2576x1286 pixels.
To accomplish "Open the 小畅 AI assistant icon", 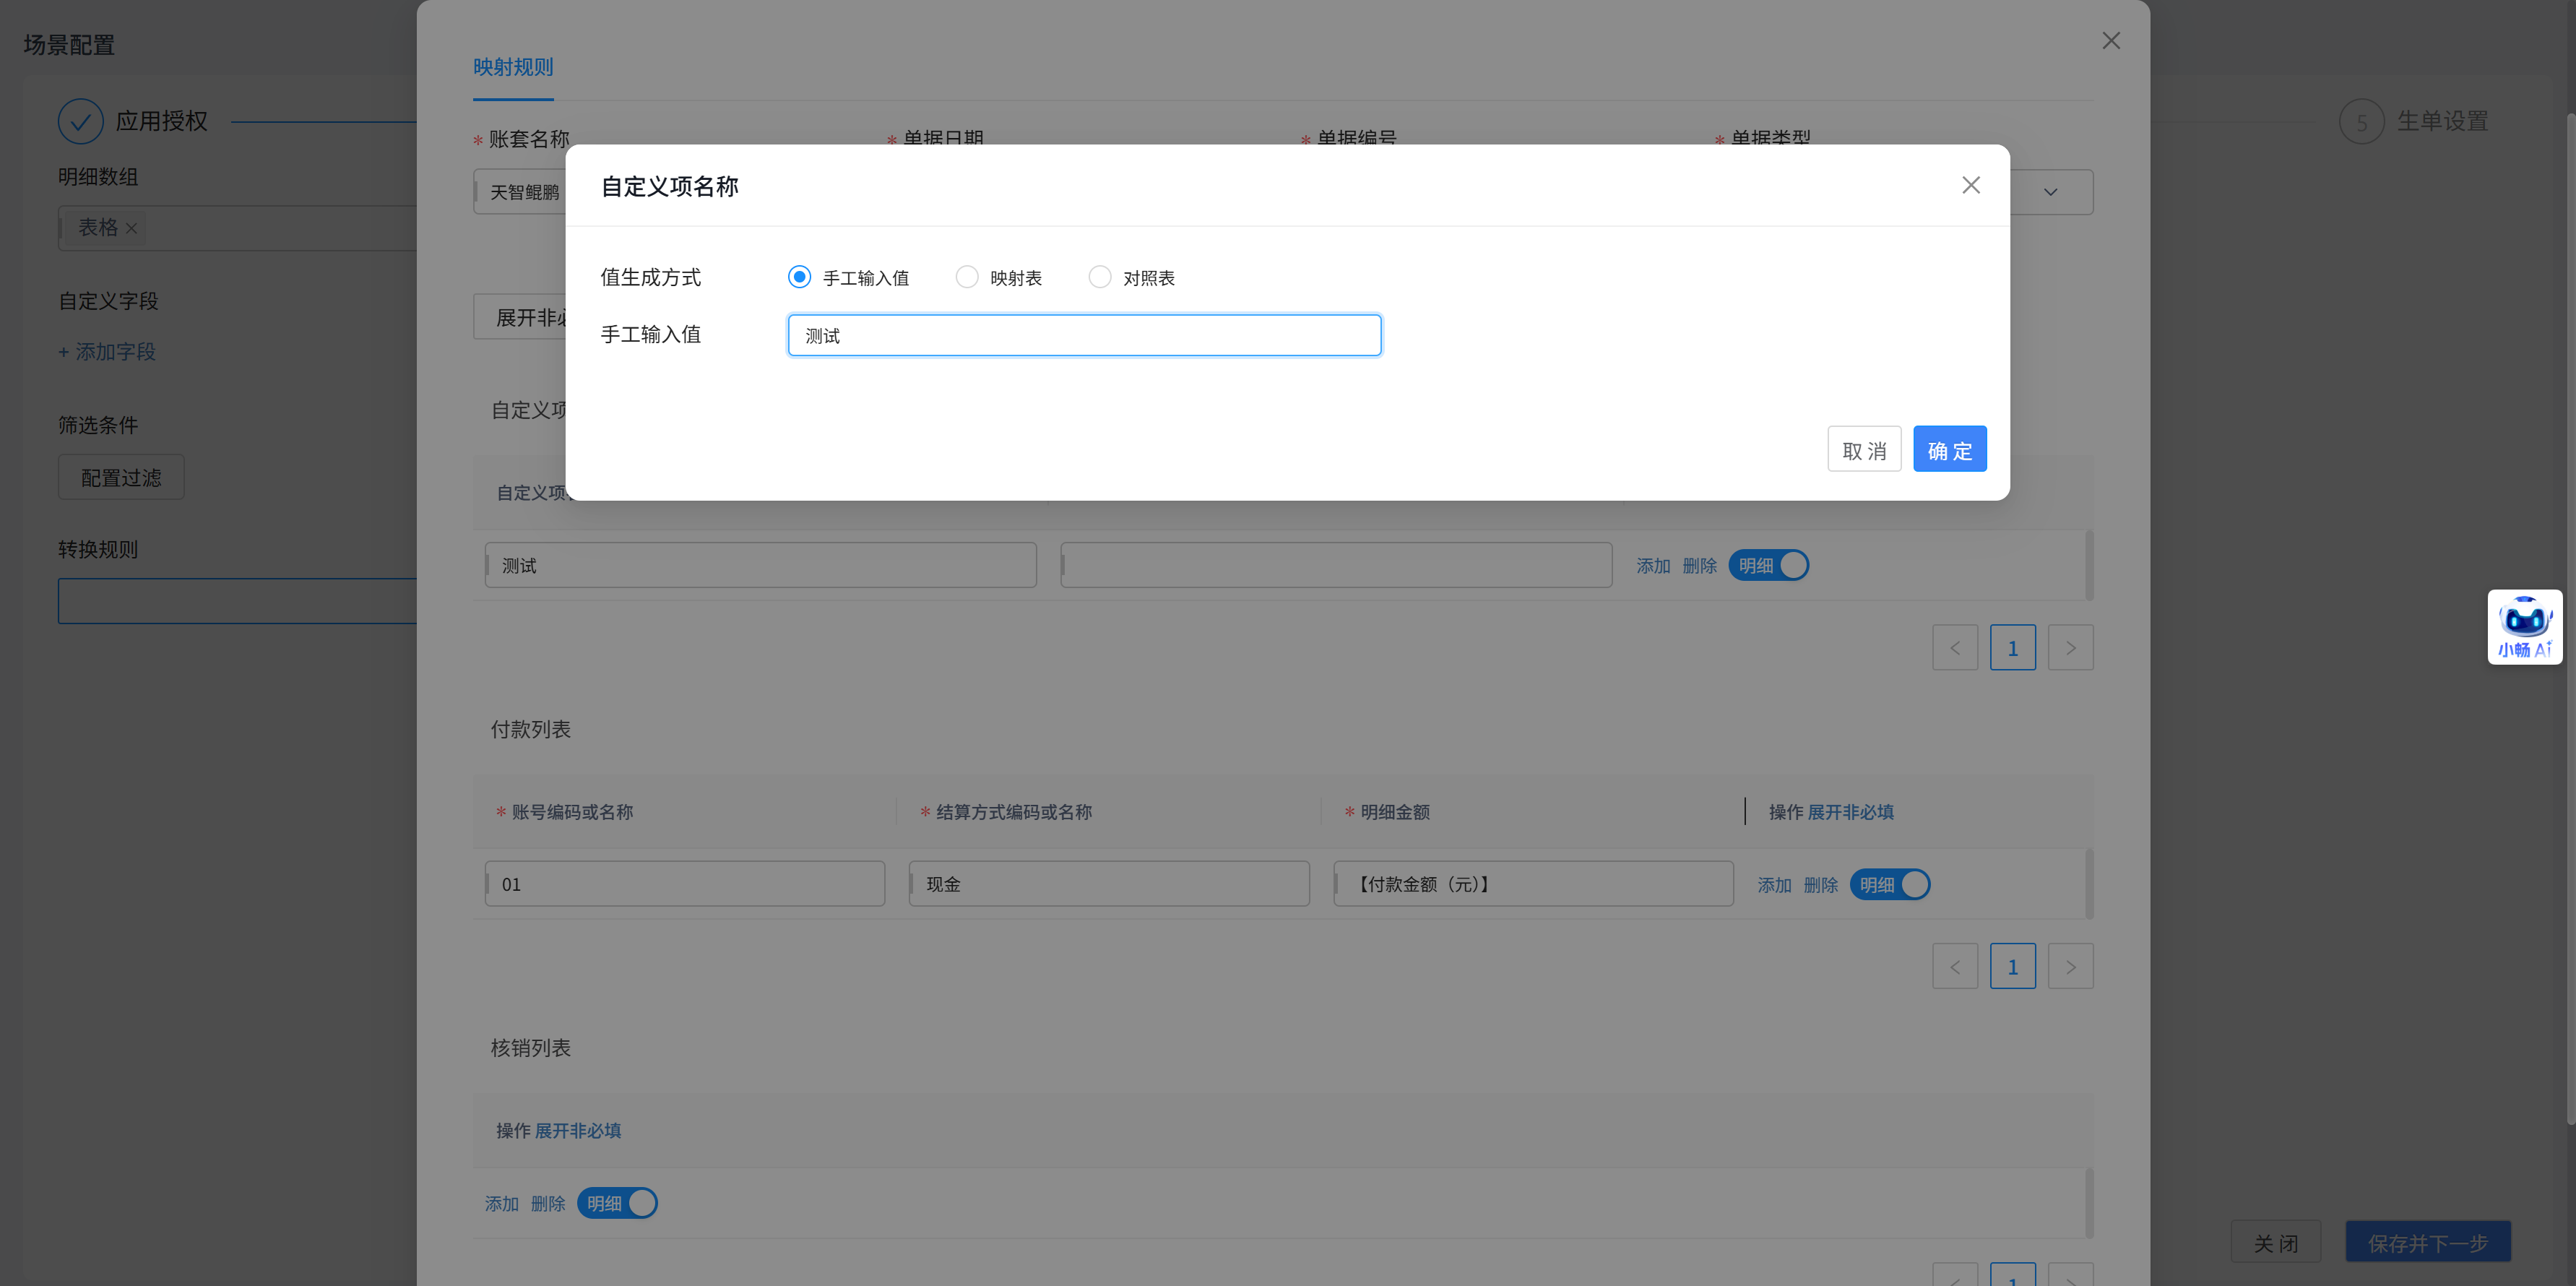I will click(2524, 626).
